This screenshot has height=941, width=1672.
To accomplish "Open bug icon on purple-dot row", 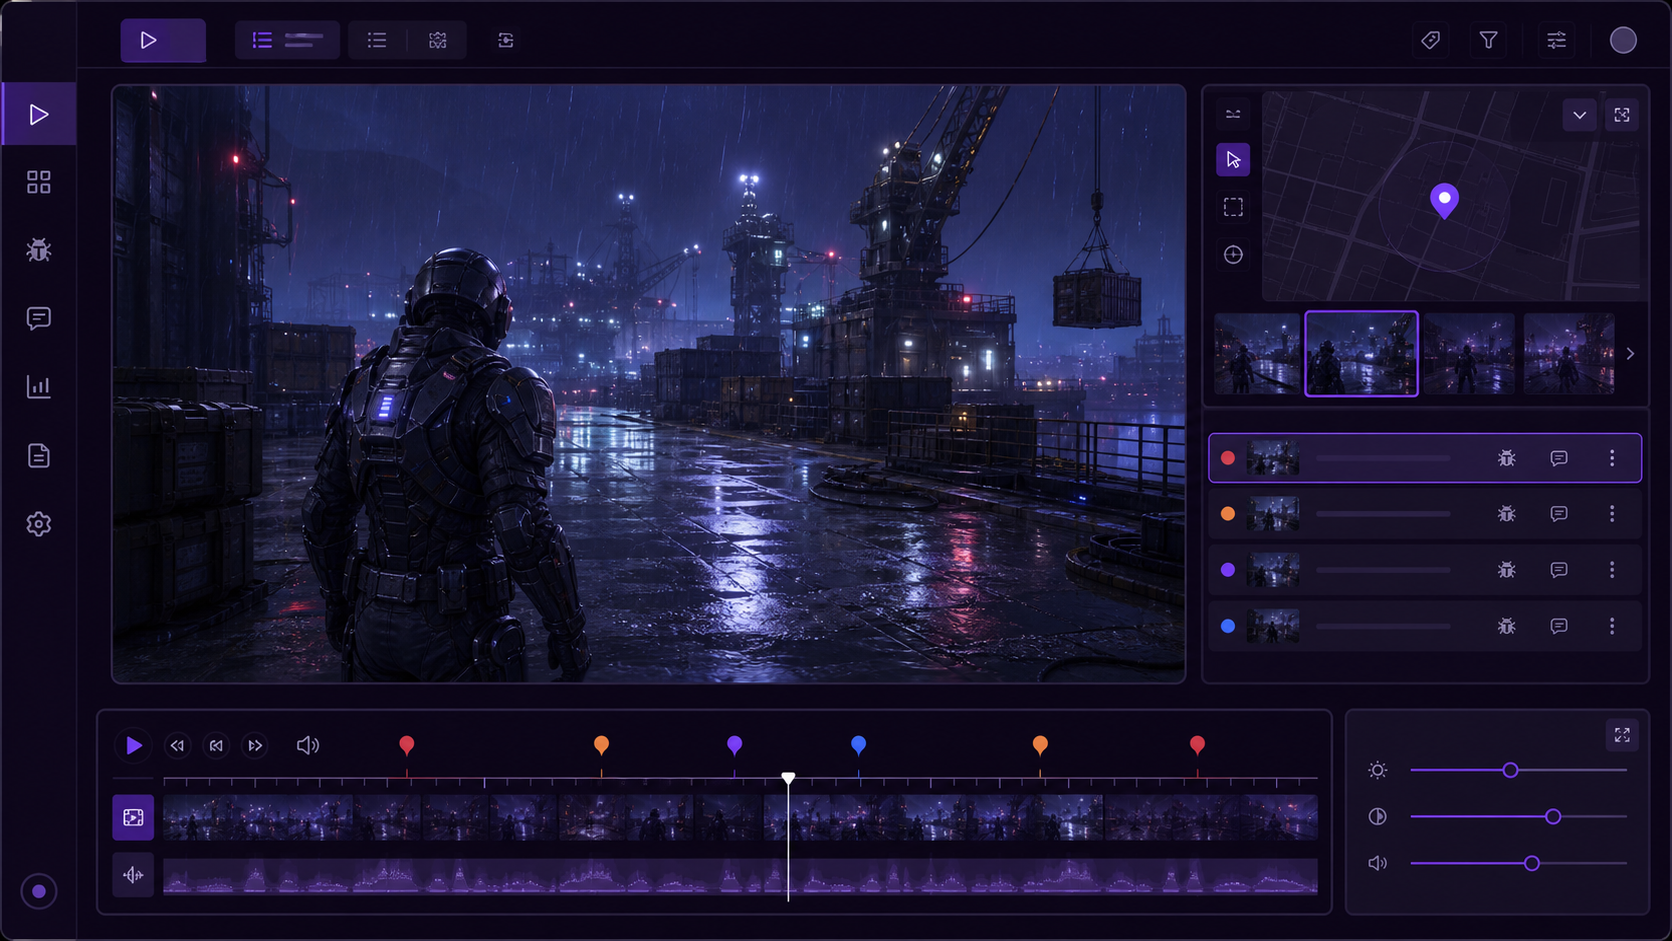I will (1507, 570).
